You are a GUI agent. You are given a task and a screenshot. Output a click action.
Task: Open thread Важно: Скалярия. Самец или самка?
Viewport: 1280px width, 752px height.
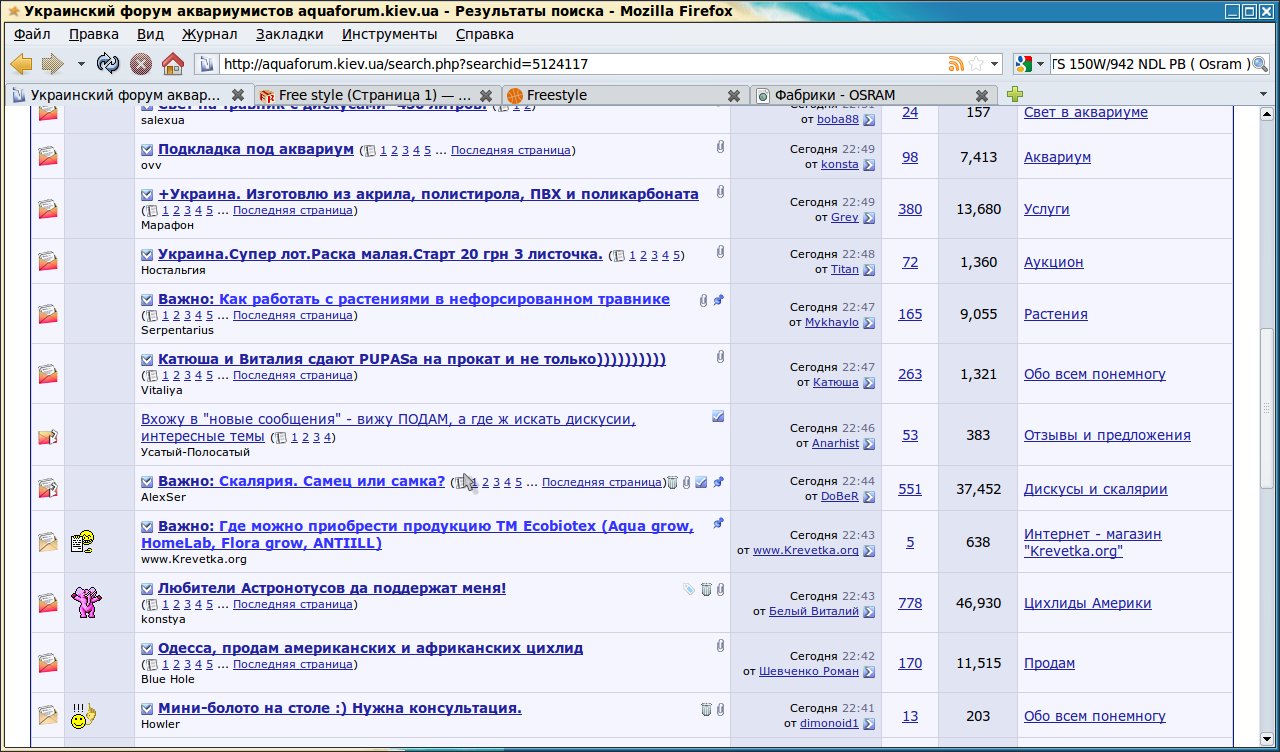(301, 481)
